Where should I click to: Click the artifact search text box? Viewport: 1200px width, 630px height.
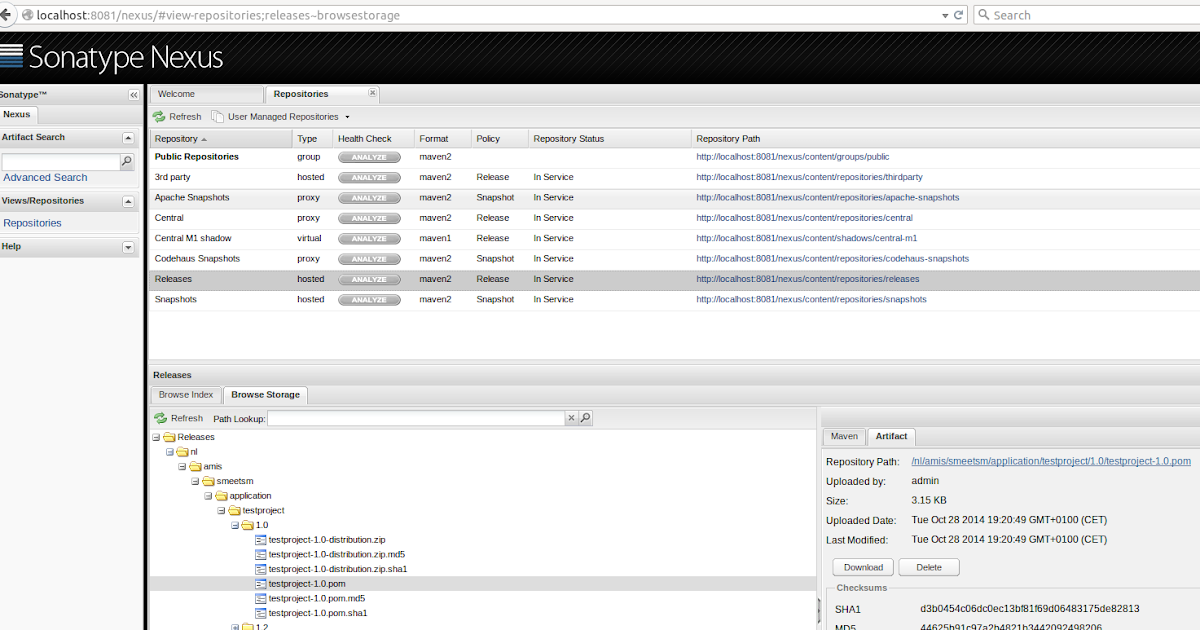(x=61, y=161)
